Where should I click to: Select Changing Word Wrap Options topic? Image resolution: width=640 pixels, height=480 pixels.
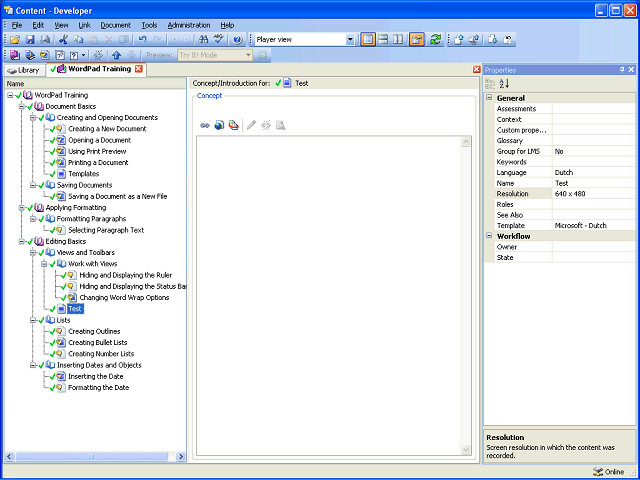tap(124, 298)
